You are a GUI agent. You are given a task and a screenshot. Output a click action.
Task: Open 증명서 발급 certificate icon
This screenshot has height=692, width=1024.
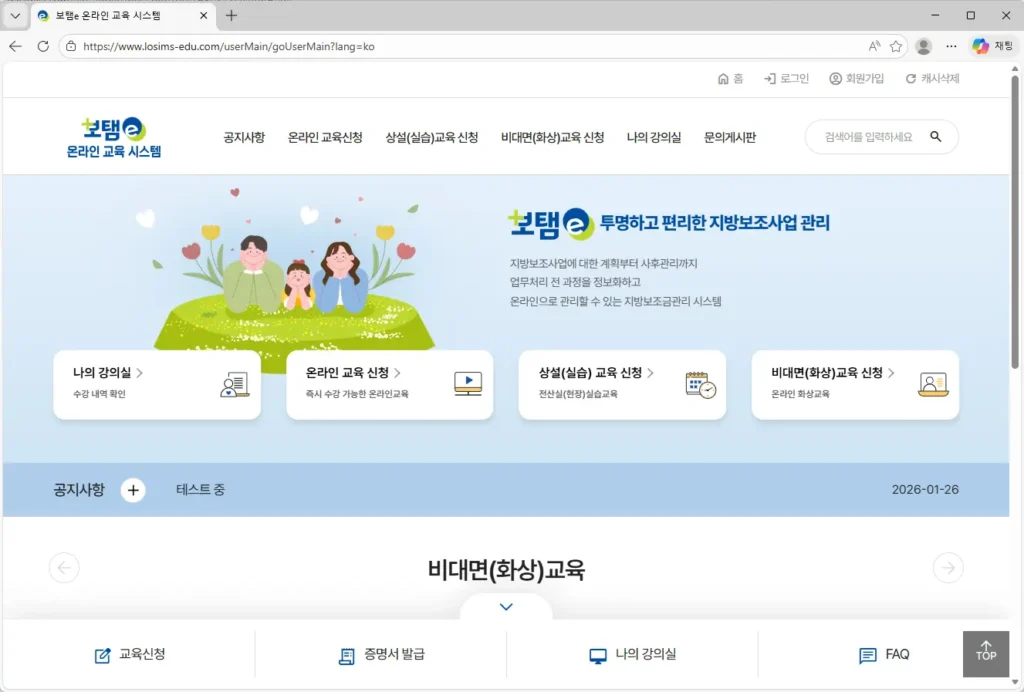coord(346,655)
